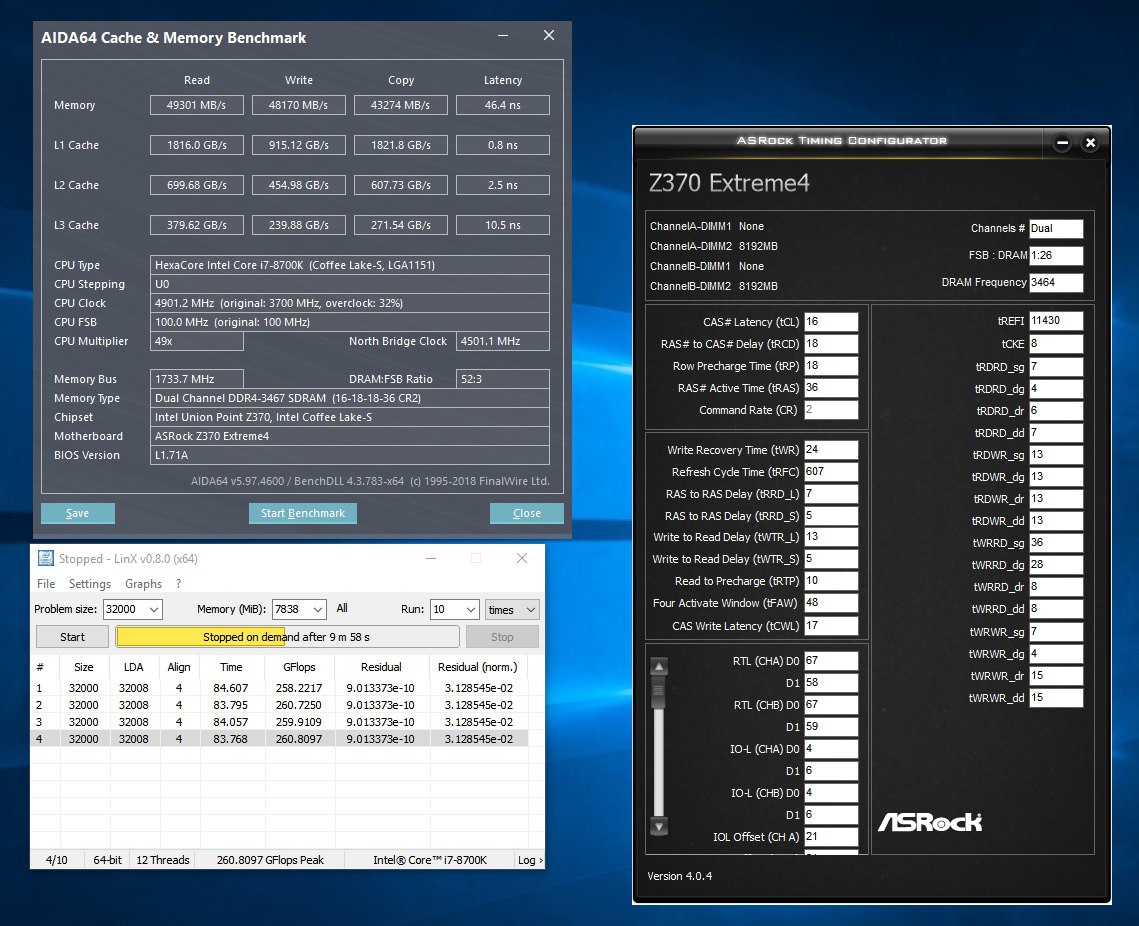1139x926 pixels.
Task: Close the ASRock Timing Configurator window
Action: pyautogui.click(x=1090, y=143)
